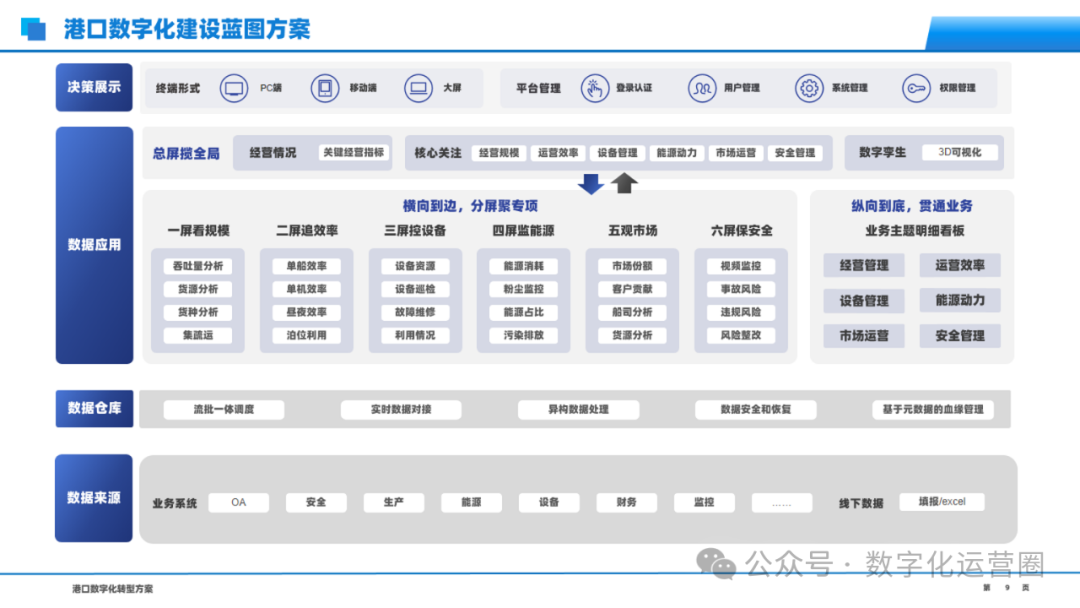1080x608 pixels.
Task: Click the 风险整改 item
Action: click(741, 335)
